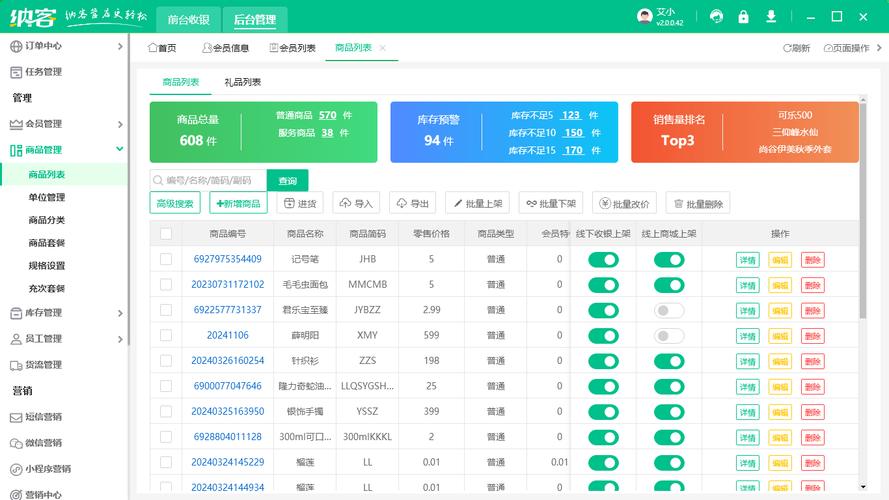Open 微信营销 sidebar item

coord(64,443)
